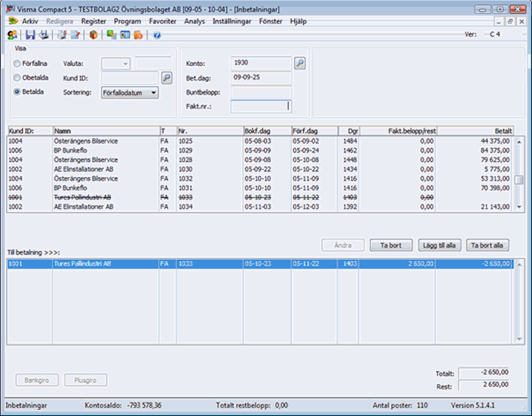Open the Program menu
Image resolution: width=532 pixels, height=416 pixels.
(x=127, y=21)
